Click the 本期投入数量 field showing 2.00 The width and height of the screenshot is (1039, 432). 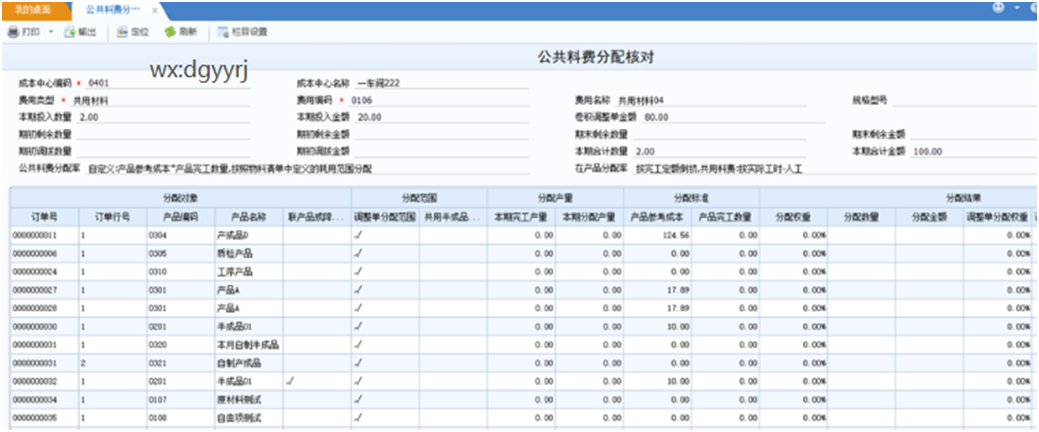click(x=164, y=117)
